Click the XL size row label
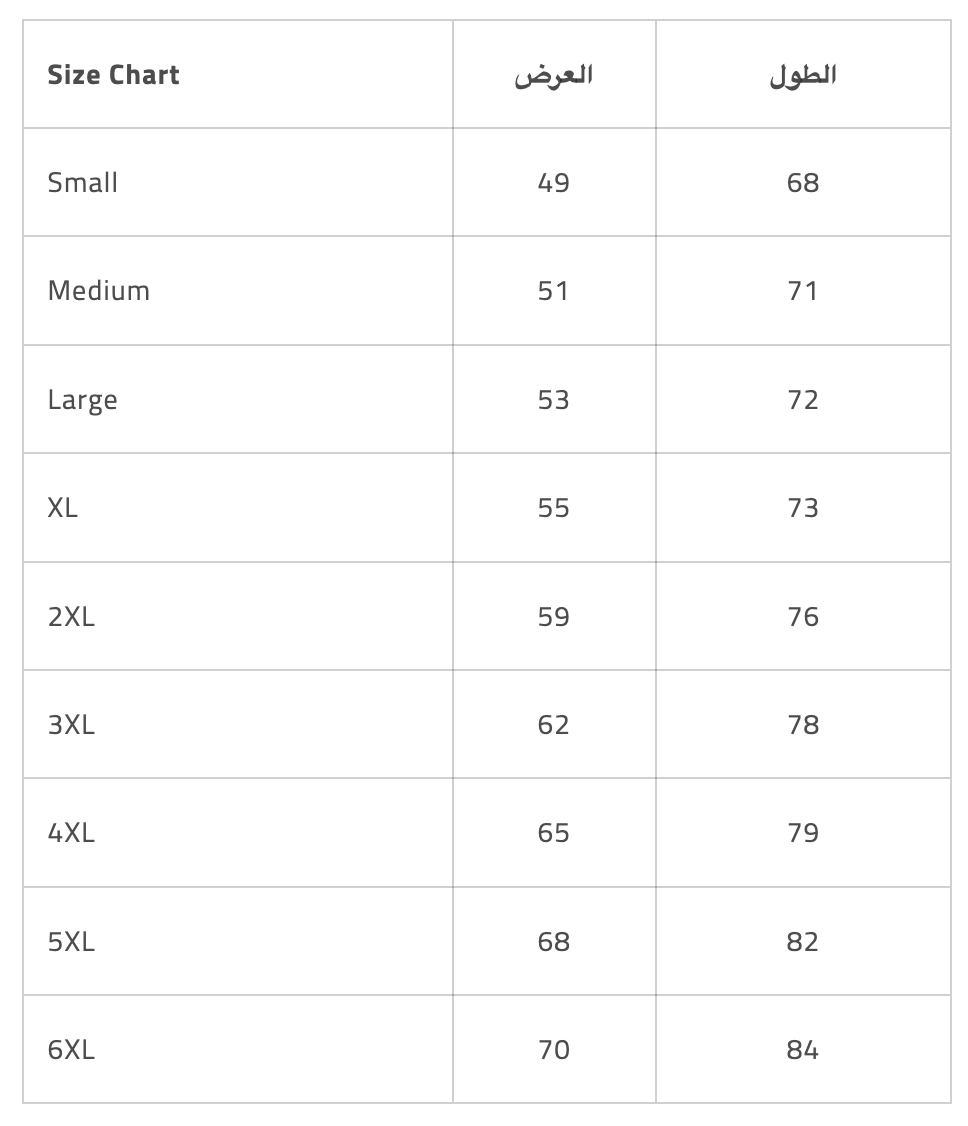Image resolution: width=968 pixels, height=1126 pixels. pyautogui.click(x=62, y=508)
